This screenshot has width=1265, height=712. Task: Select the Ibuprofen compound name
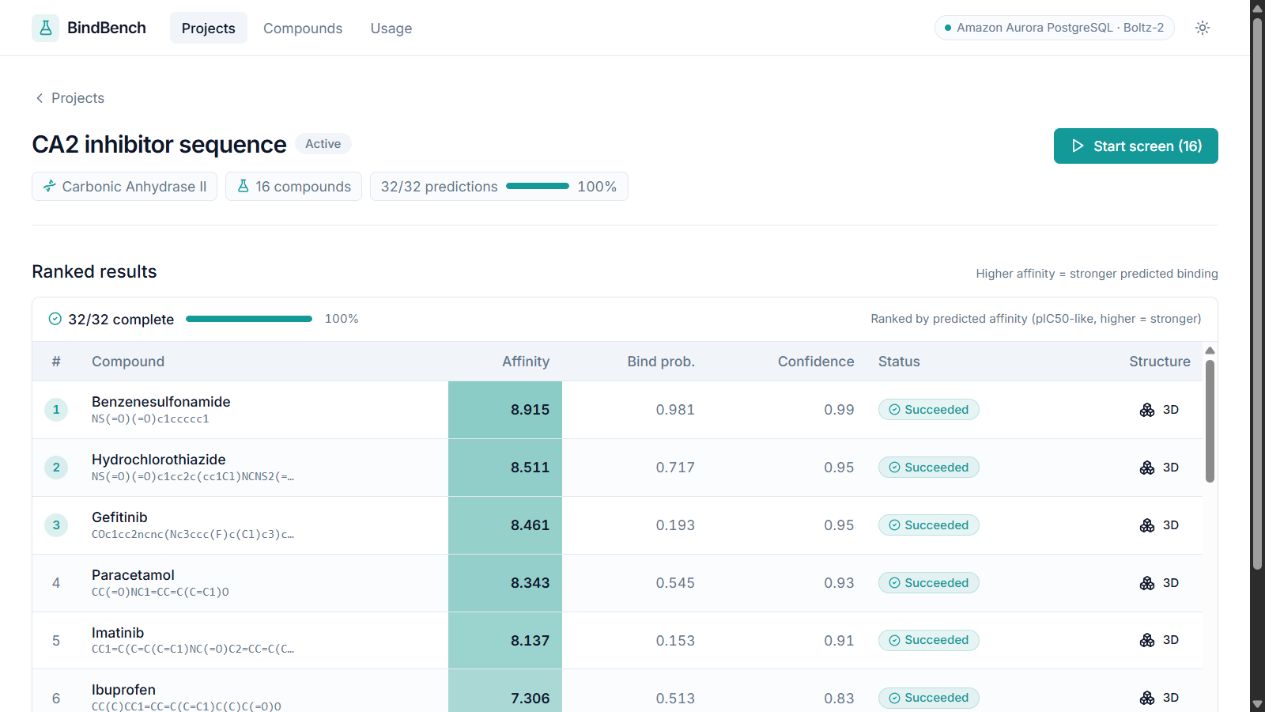click(x=124, y=690)
